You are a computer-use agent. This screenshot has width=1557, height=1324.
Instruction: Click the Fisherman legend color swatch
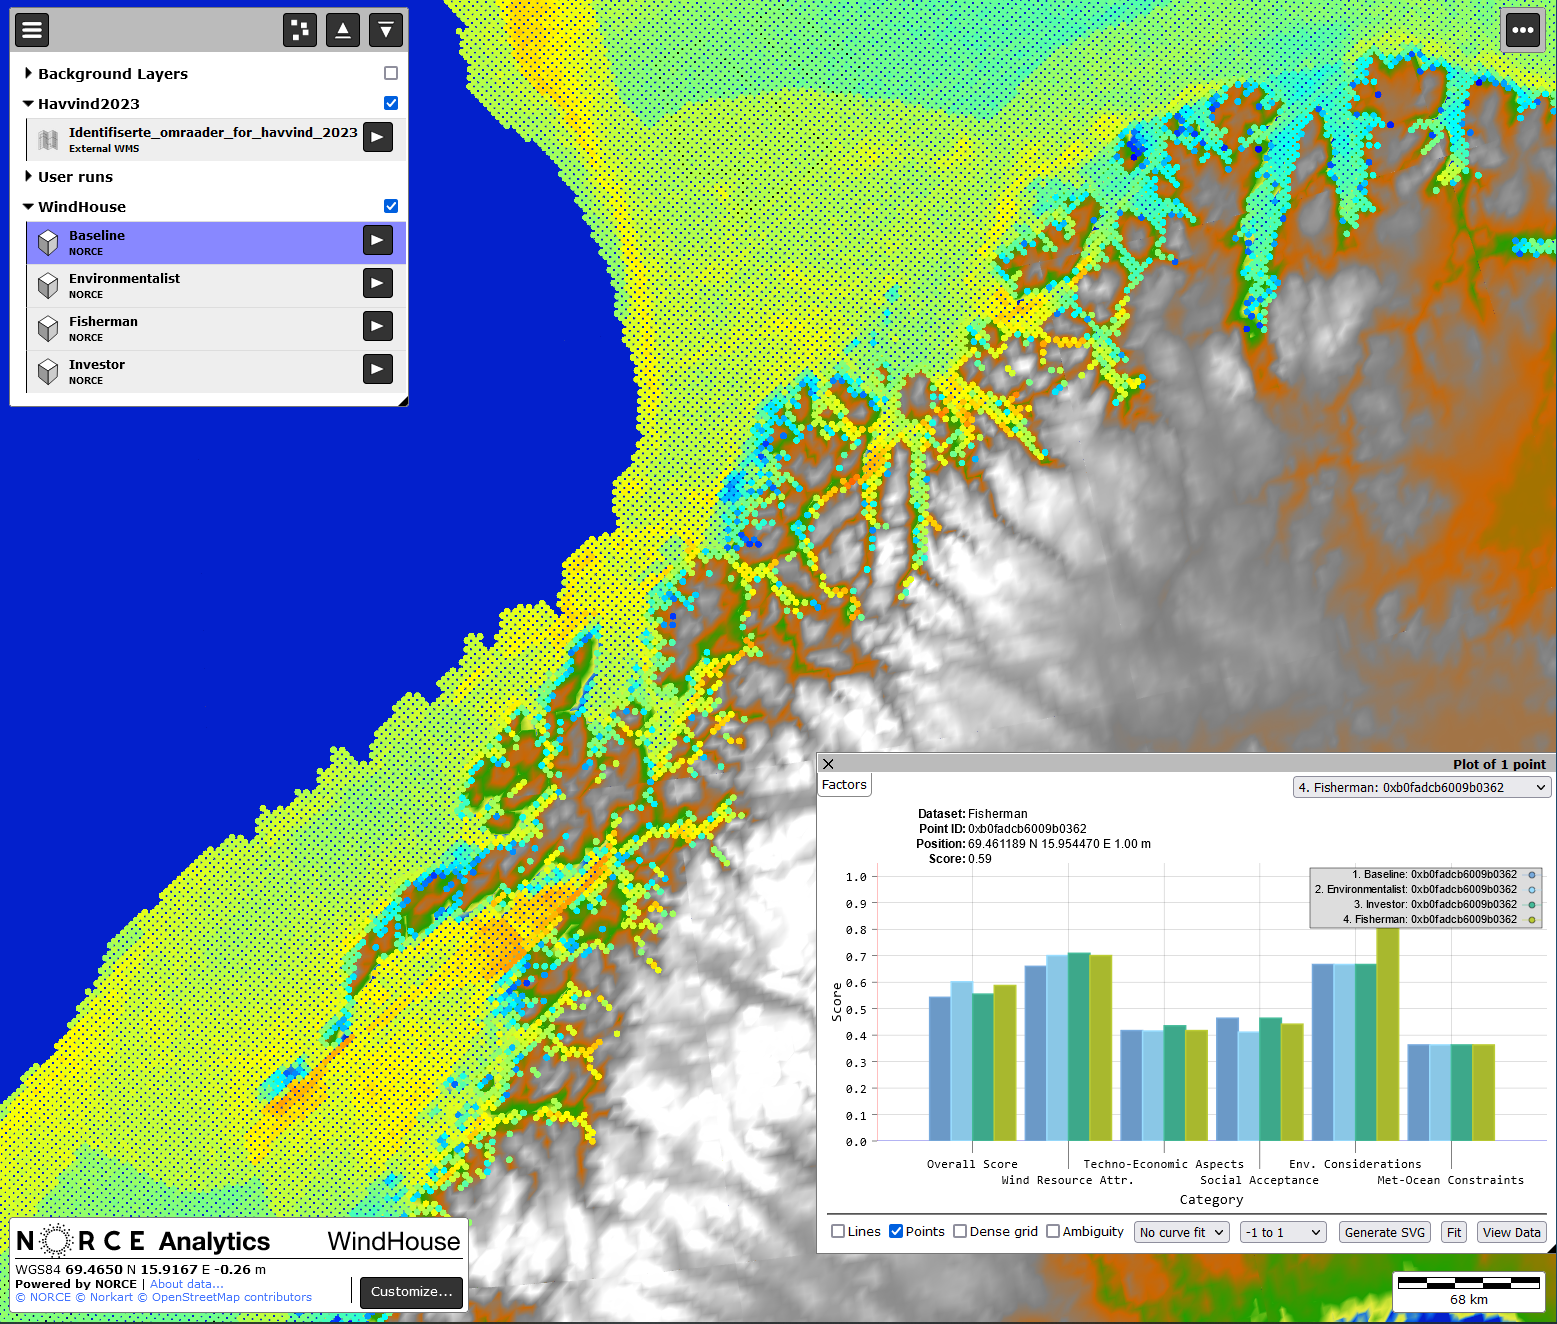(1532, 920)
